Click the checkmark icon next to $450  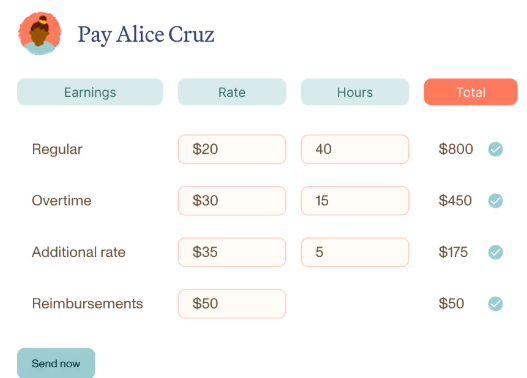tap(495, 201)
